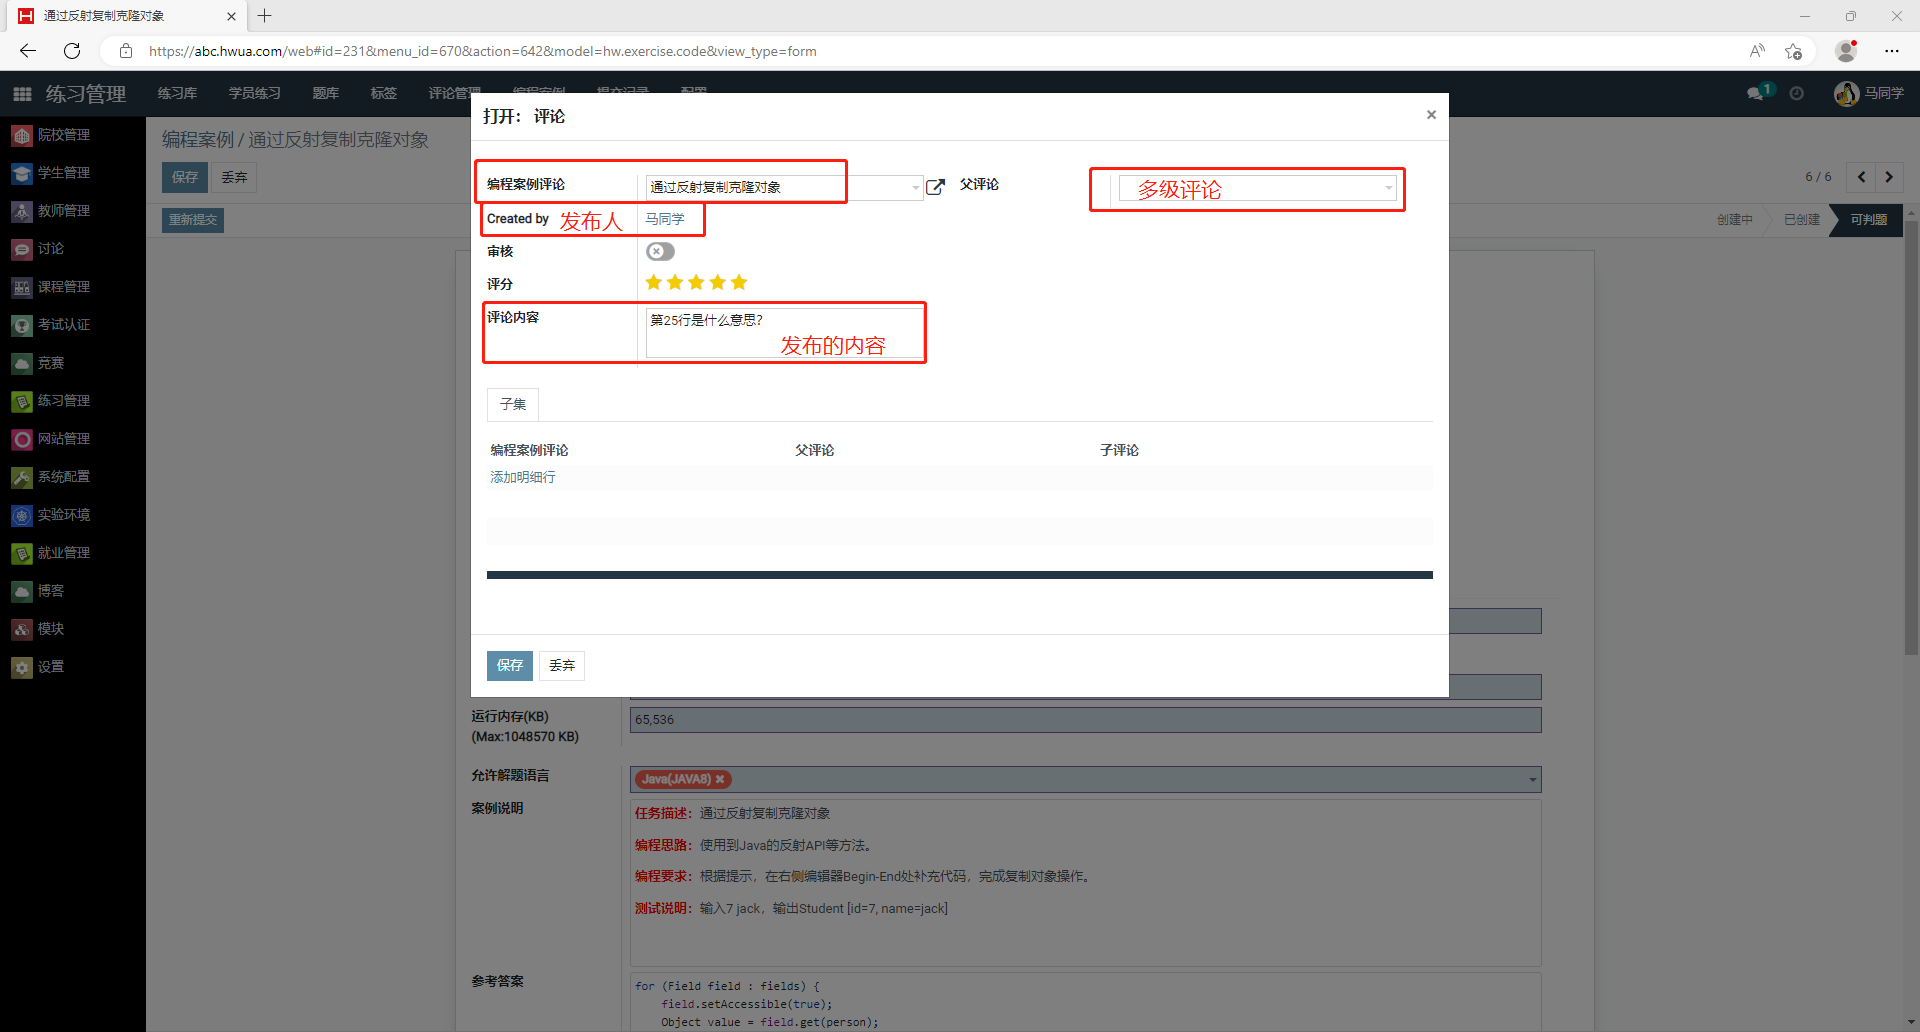The width and height of the screenshot is (1920, 1032).
Task: Click the 子评论 column header
Action: click(x=1119, y=450)
